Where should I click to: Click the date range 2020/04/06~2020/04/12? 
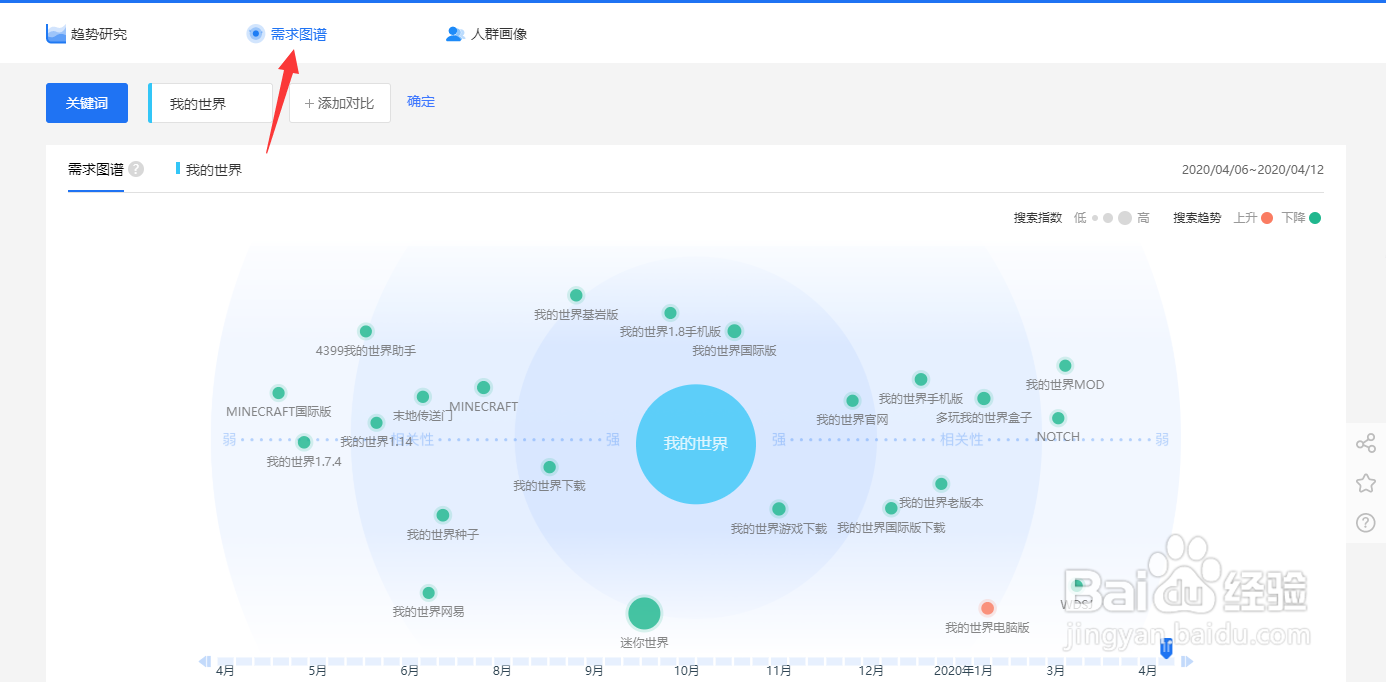(1253, 170)
